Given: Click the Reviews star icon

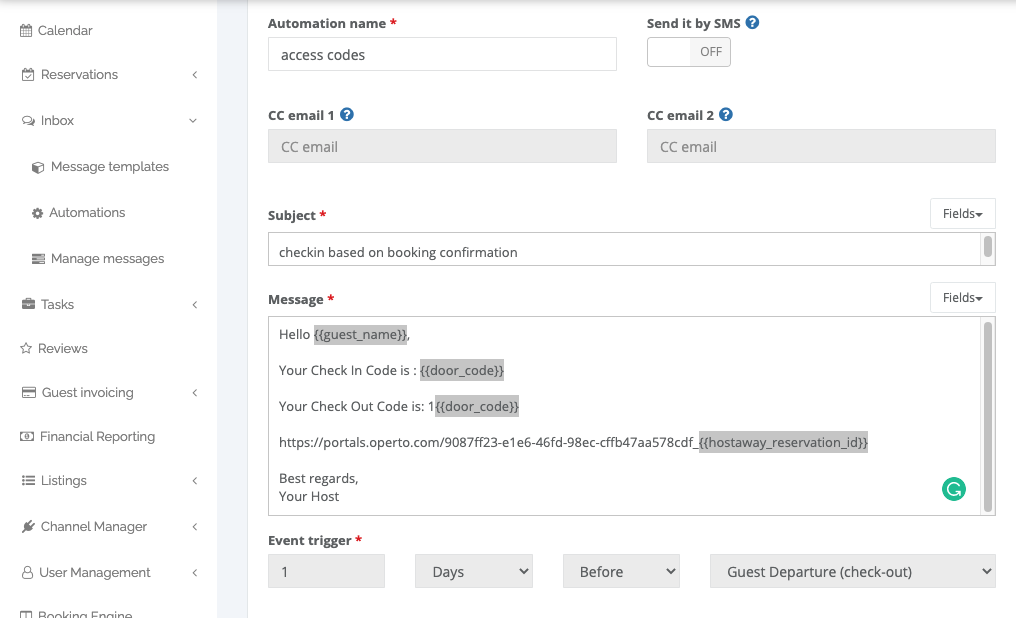Looking at the screenshot, I should [24, 348].
